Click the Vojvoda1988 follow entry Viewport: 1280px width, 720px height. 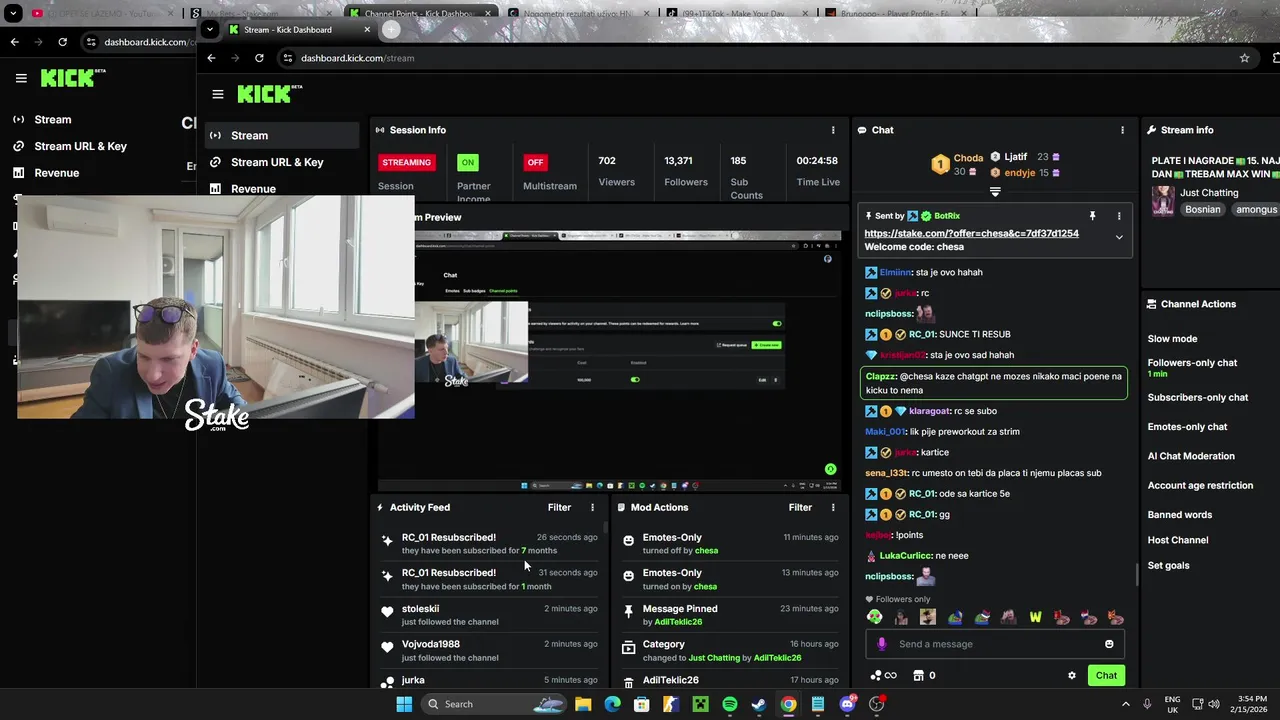488,651
